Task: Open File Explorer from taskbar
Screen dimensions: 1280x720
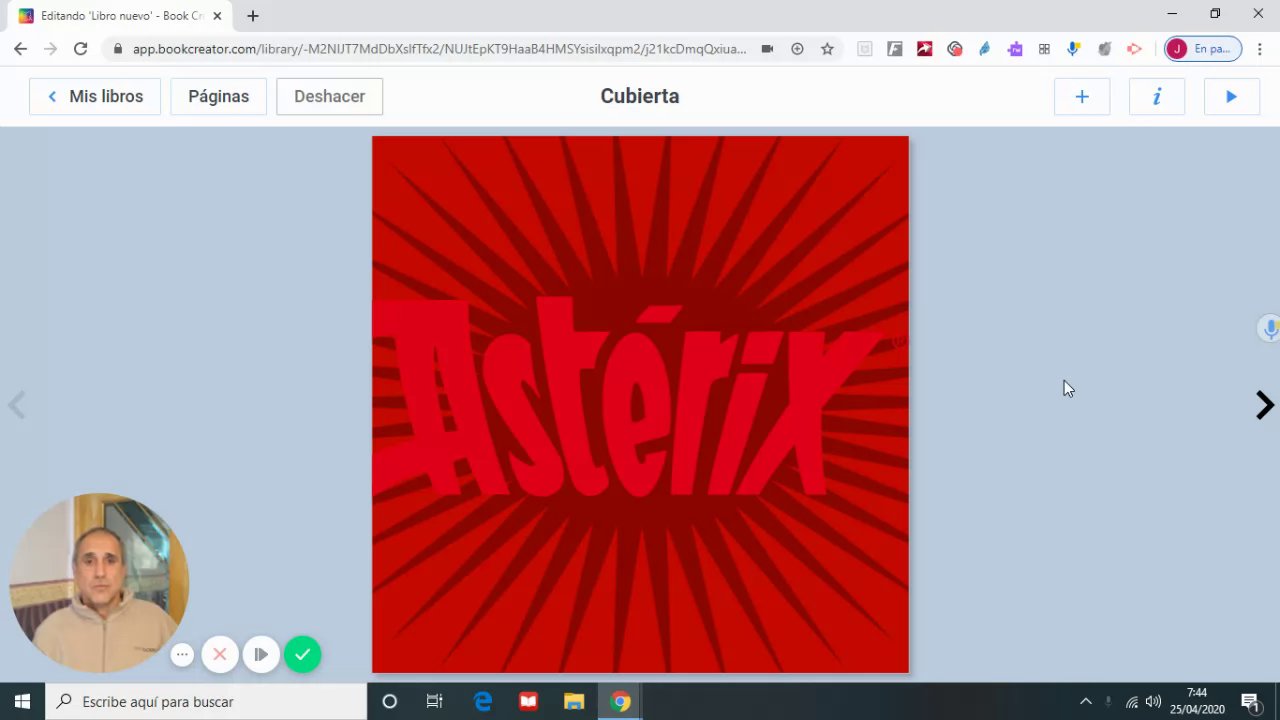Action: pos(574,702)
